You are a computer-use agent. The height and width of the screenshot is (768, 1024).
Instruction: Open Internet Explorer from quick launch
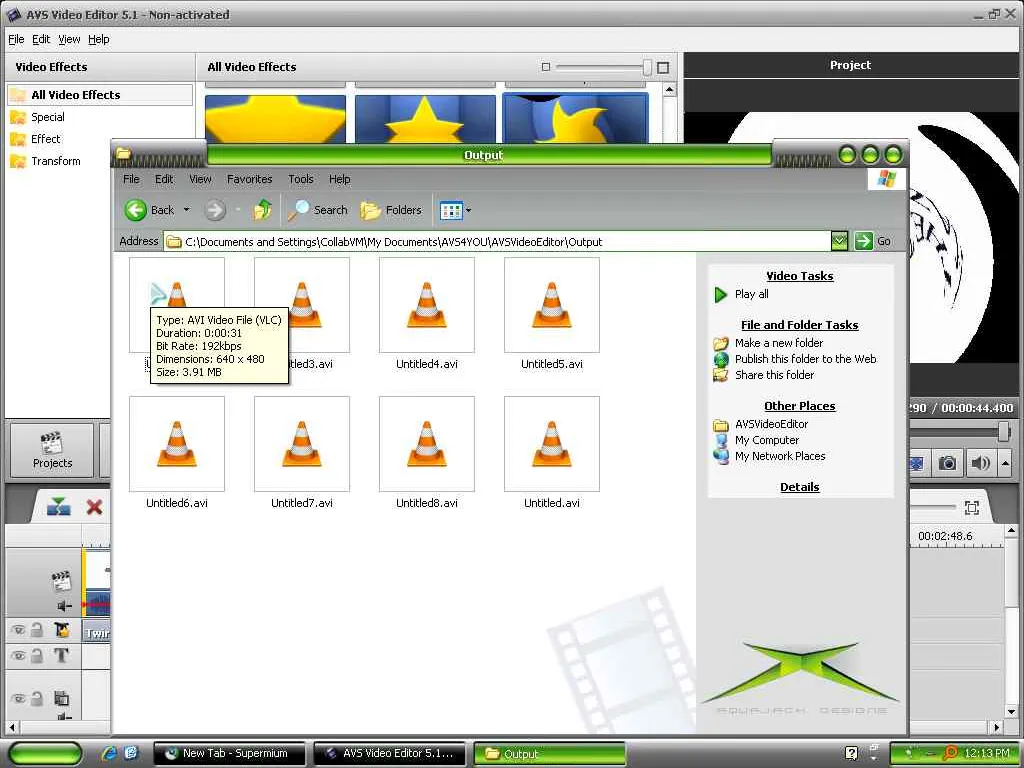109,753
